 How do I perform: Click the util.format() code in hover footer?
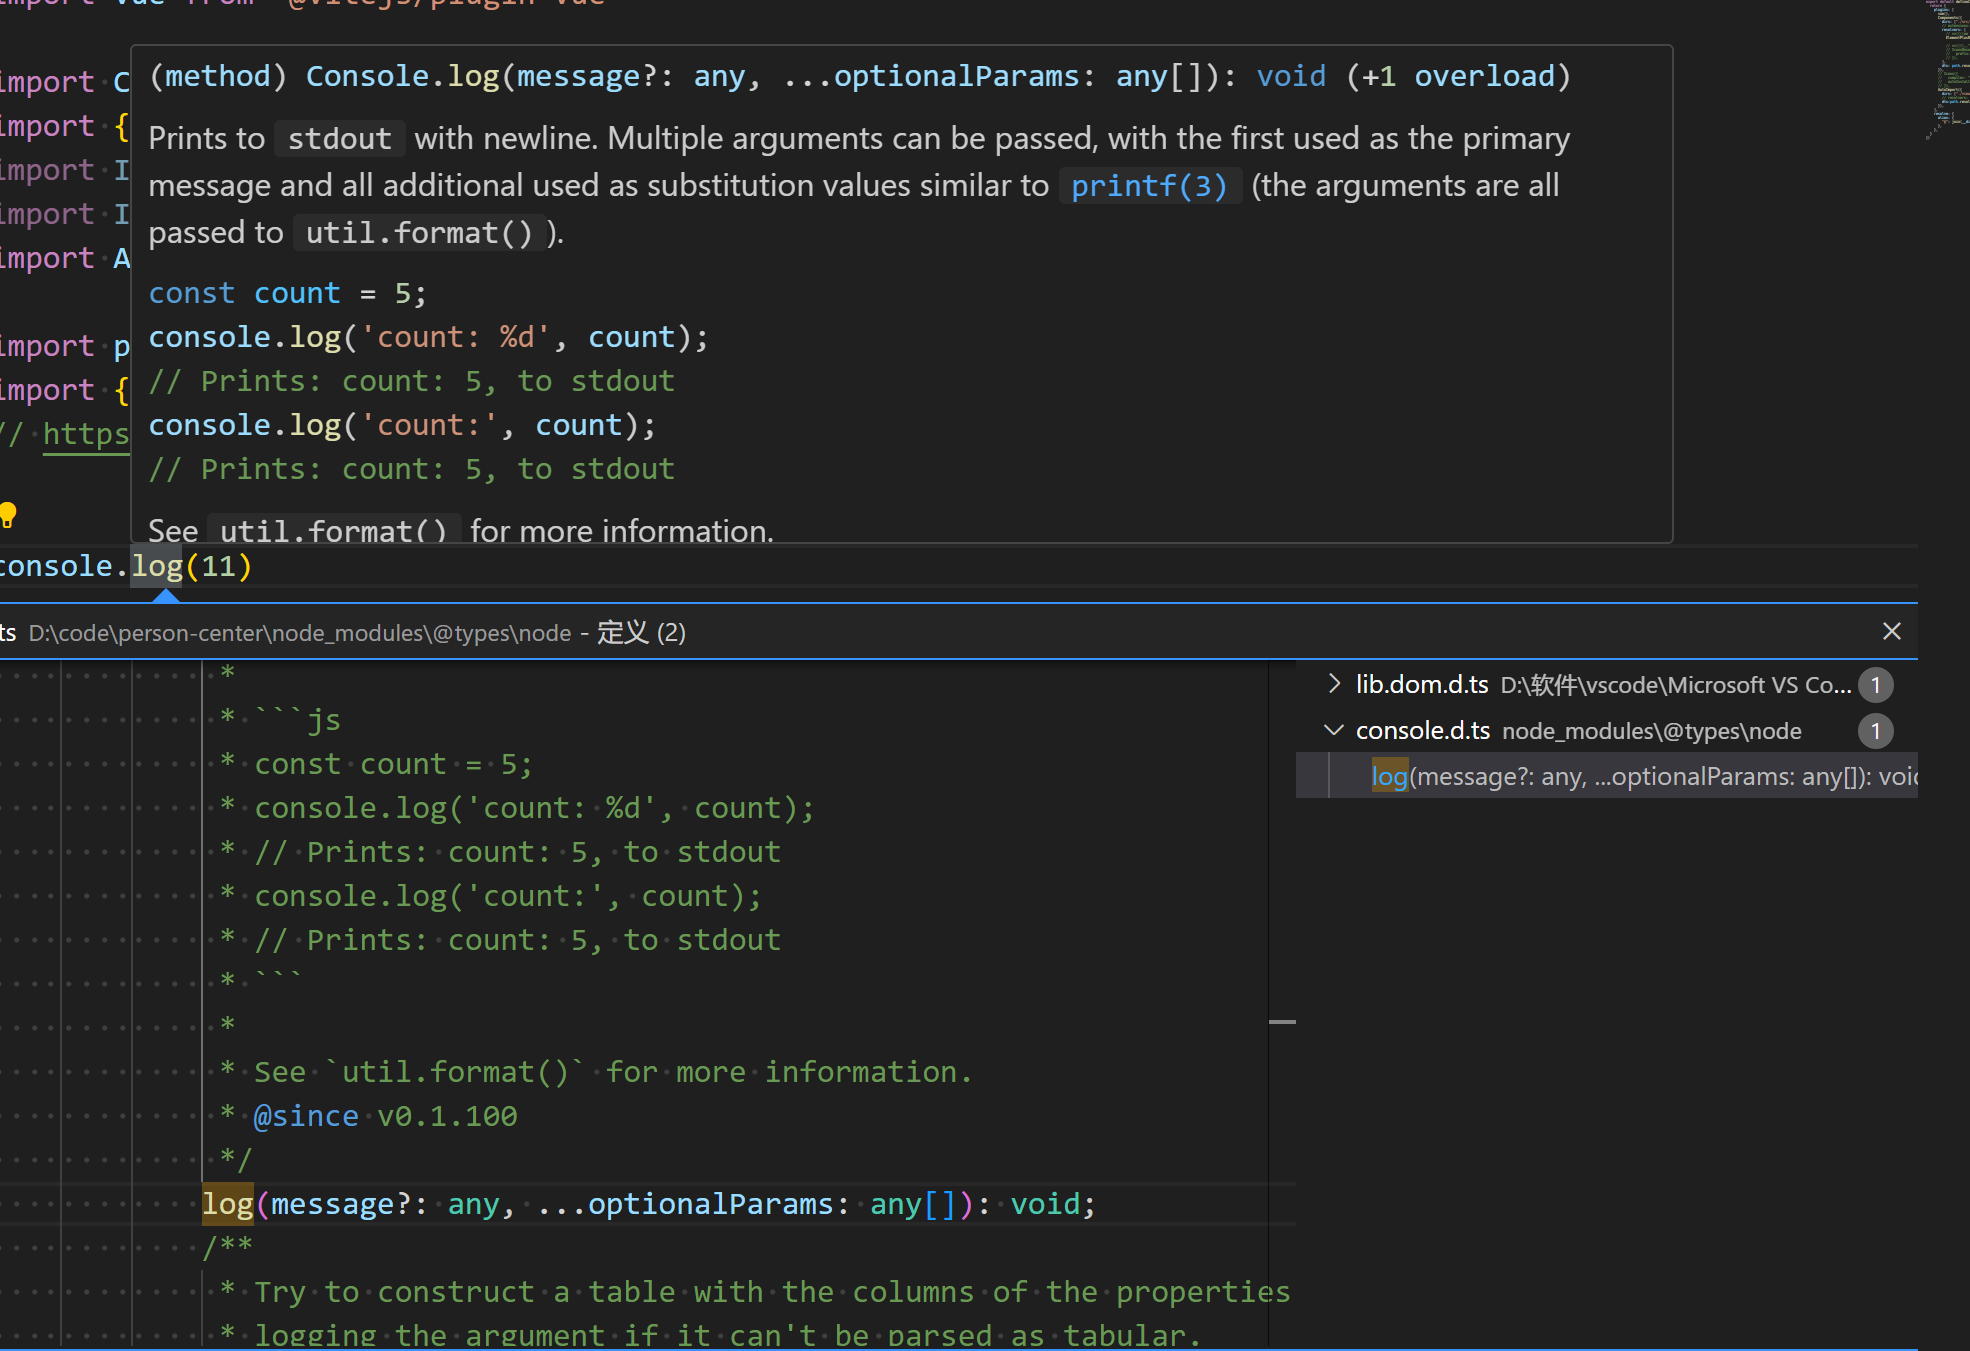tap(333, 531)
